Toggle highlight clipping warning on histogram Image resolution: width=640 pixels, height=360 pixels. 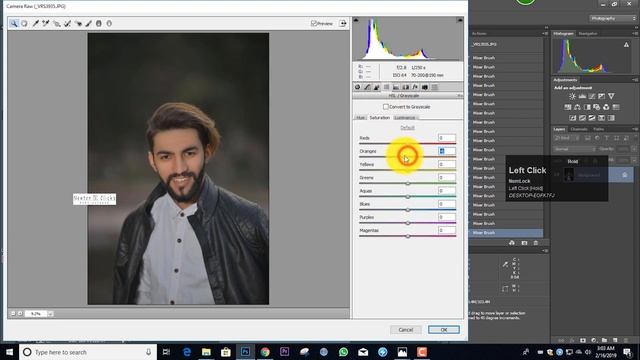pyautogui.click(x=460, y=20)
